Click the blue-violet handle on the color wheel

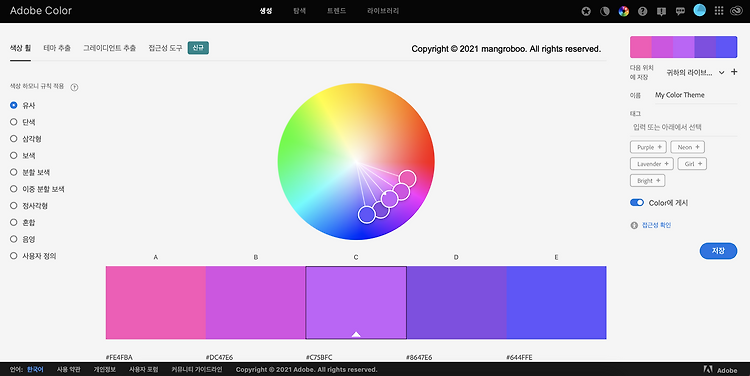pyautogui.click(x=367, y=214)
